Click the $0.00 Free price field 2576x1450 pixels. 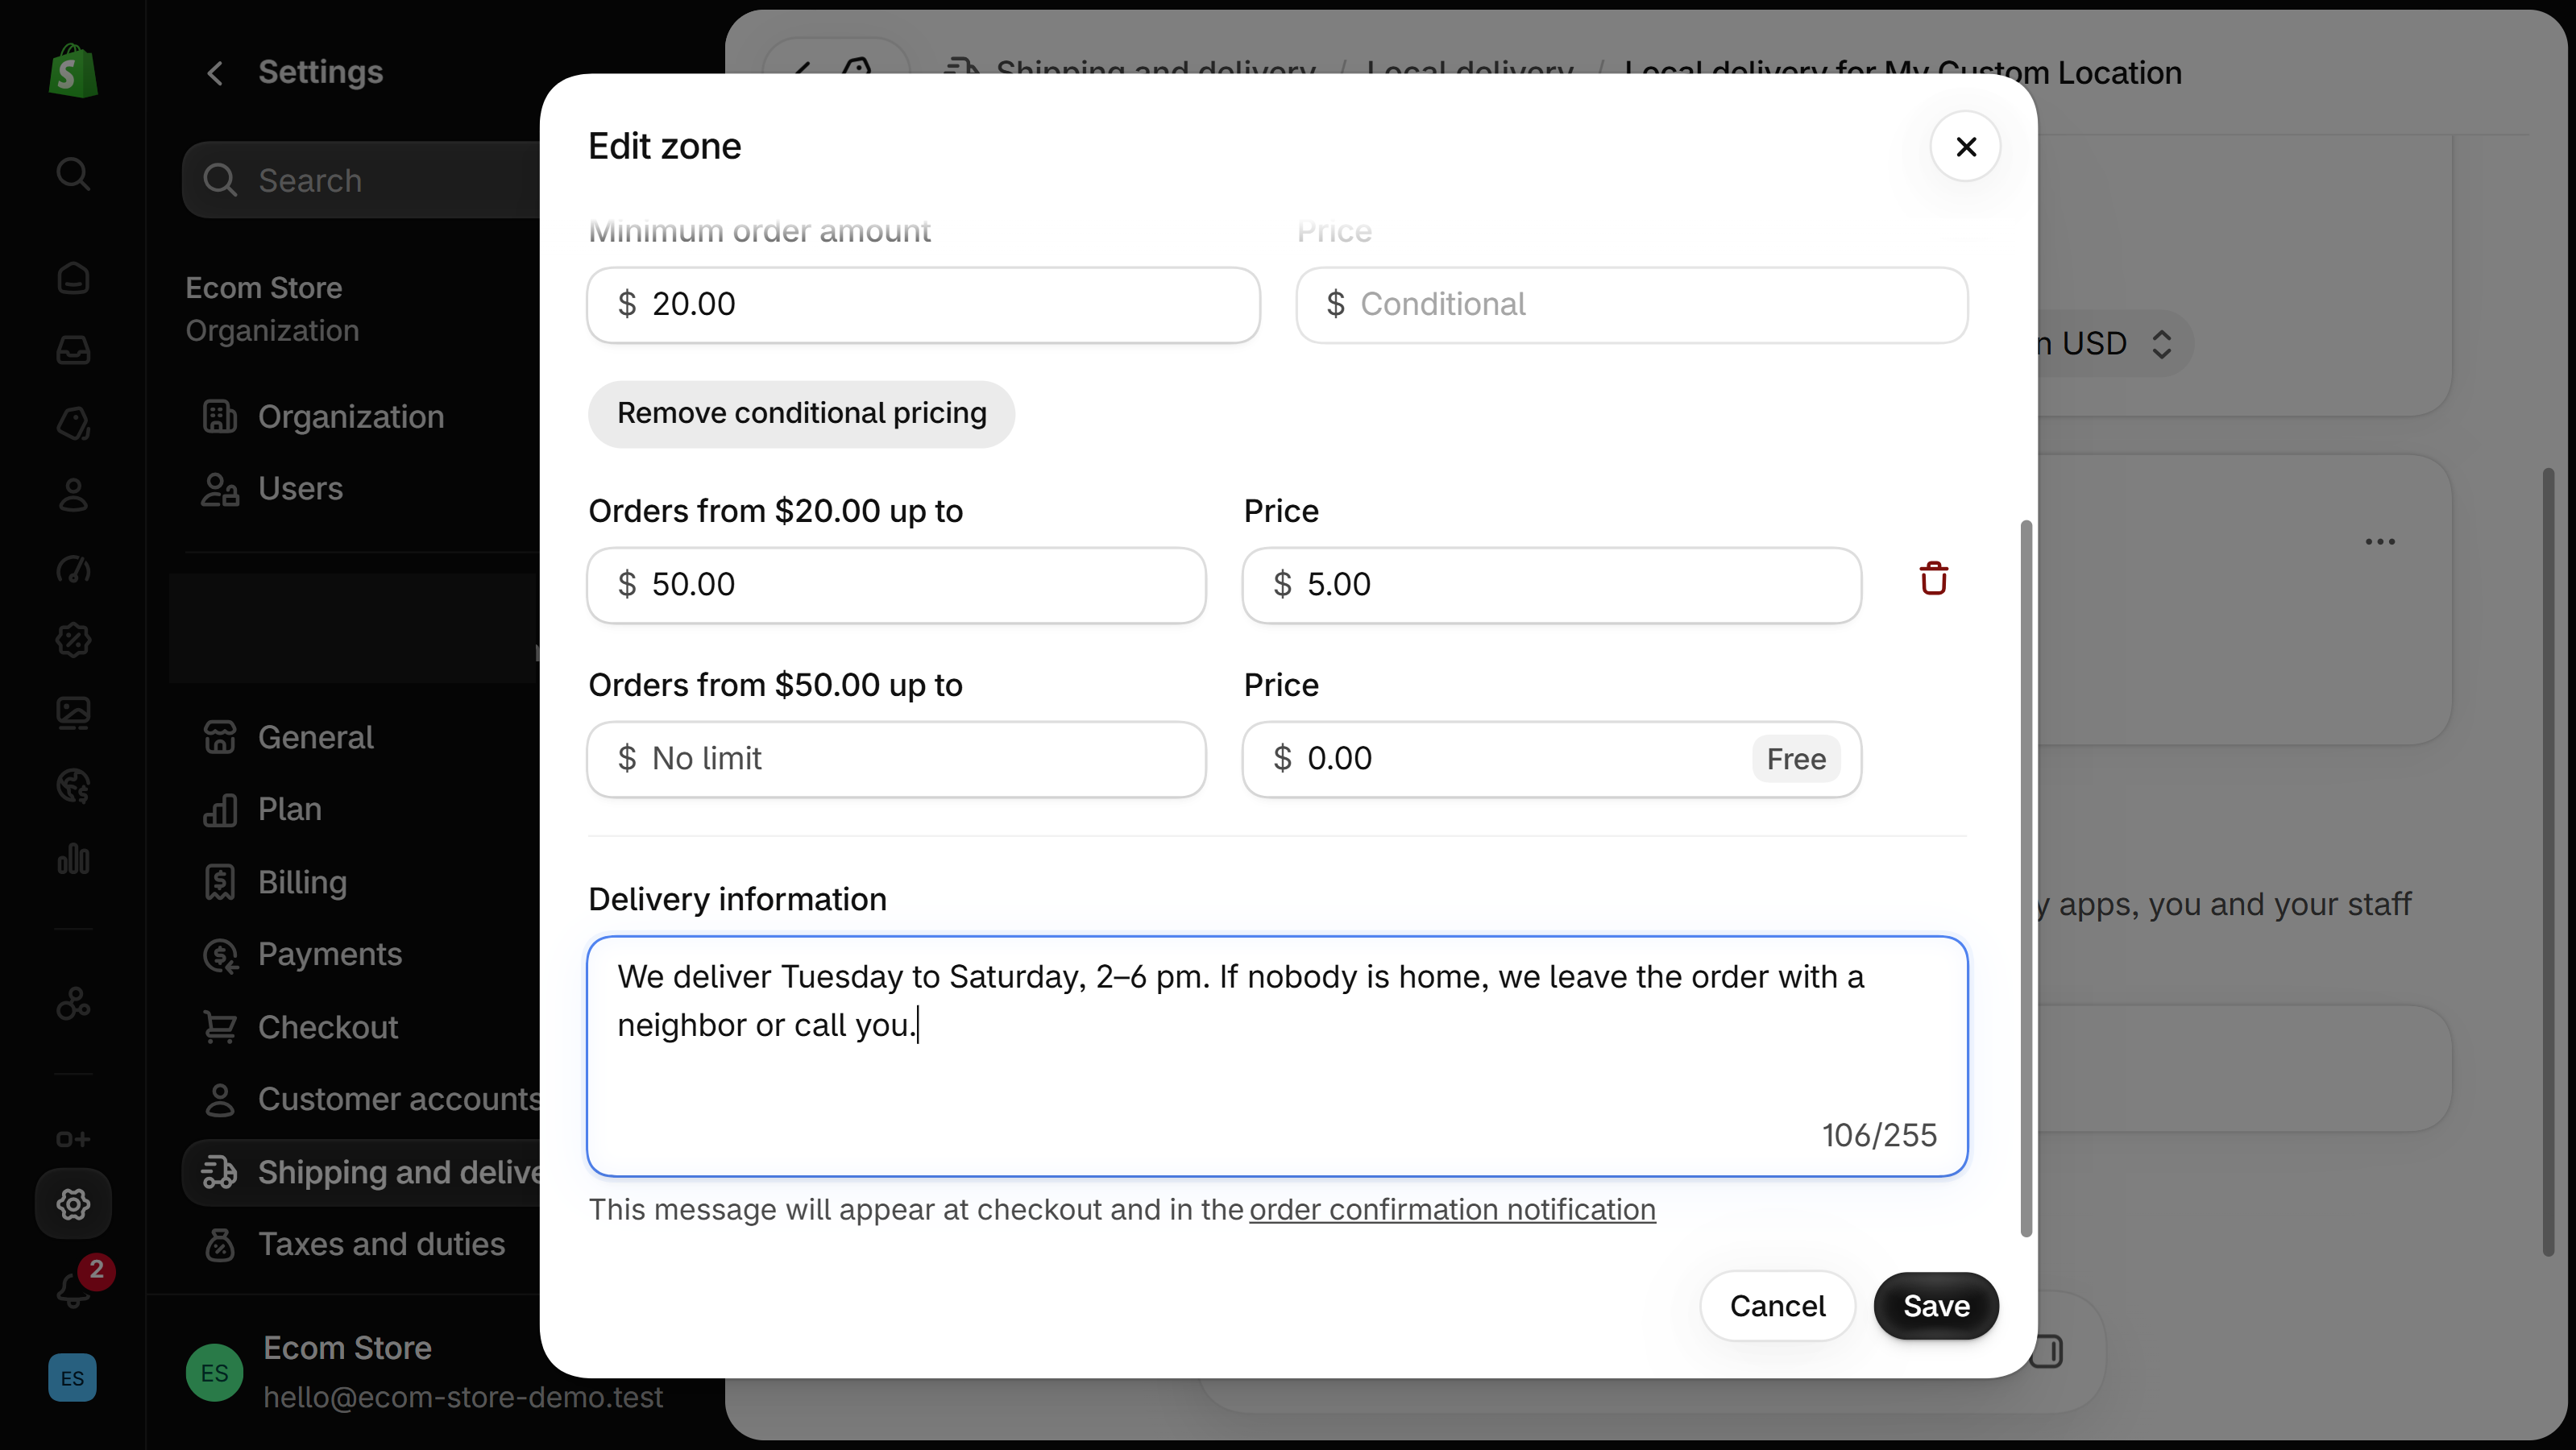[1551, 759]
